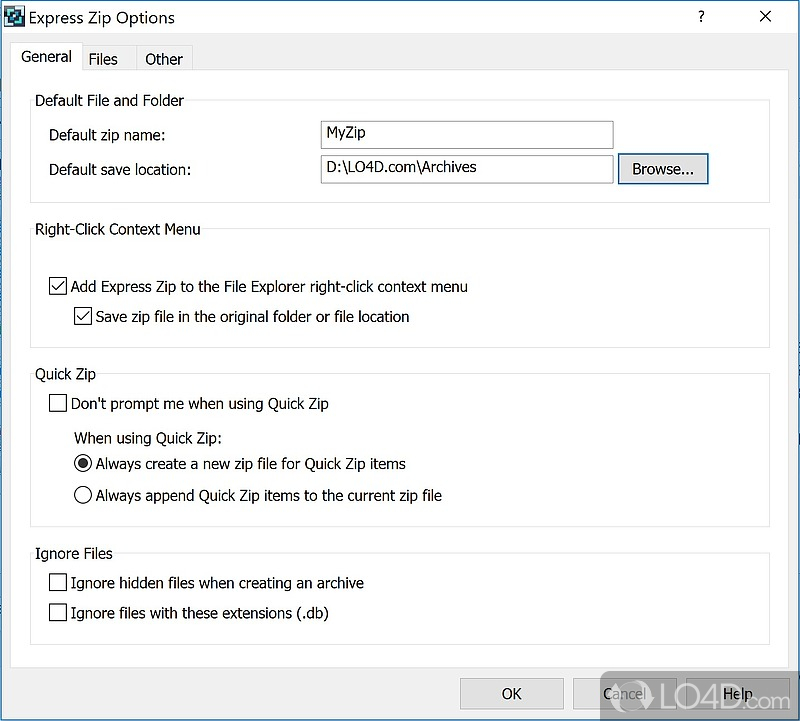This screenshot has width=800, height=721.
Task: Click the Cancel button
Action: pyautogui.click(x=624, y=694)
